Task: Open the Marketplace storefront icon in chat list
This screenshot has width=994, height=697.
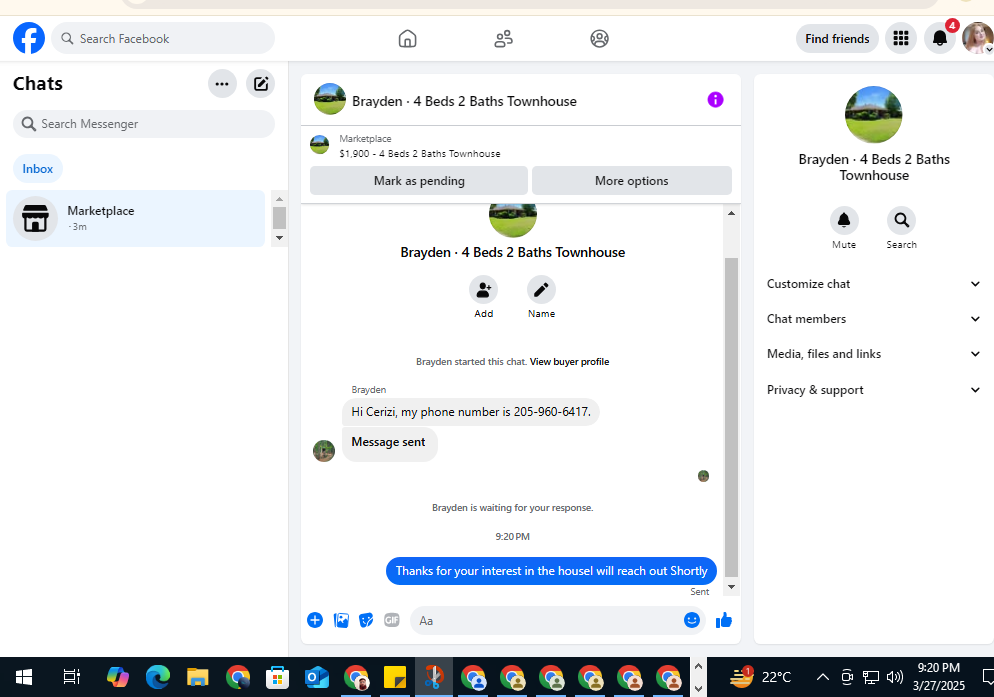Action: click(x=36, y=218)
